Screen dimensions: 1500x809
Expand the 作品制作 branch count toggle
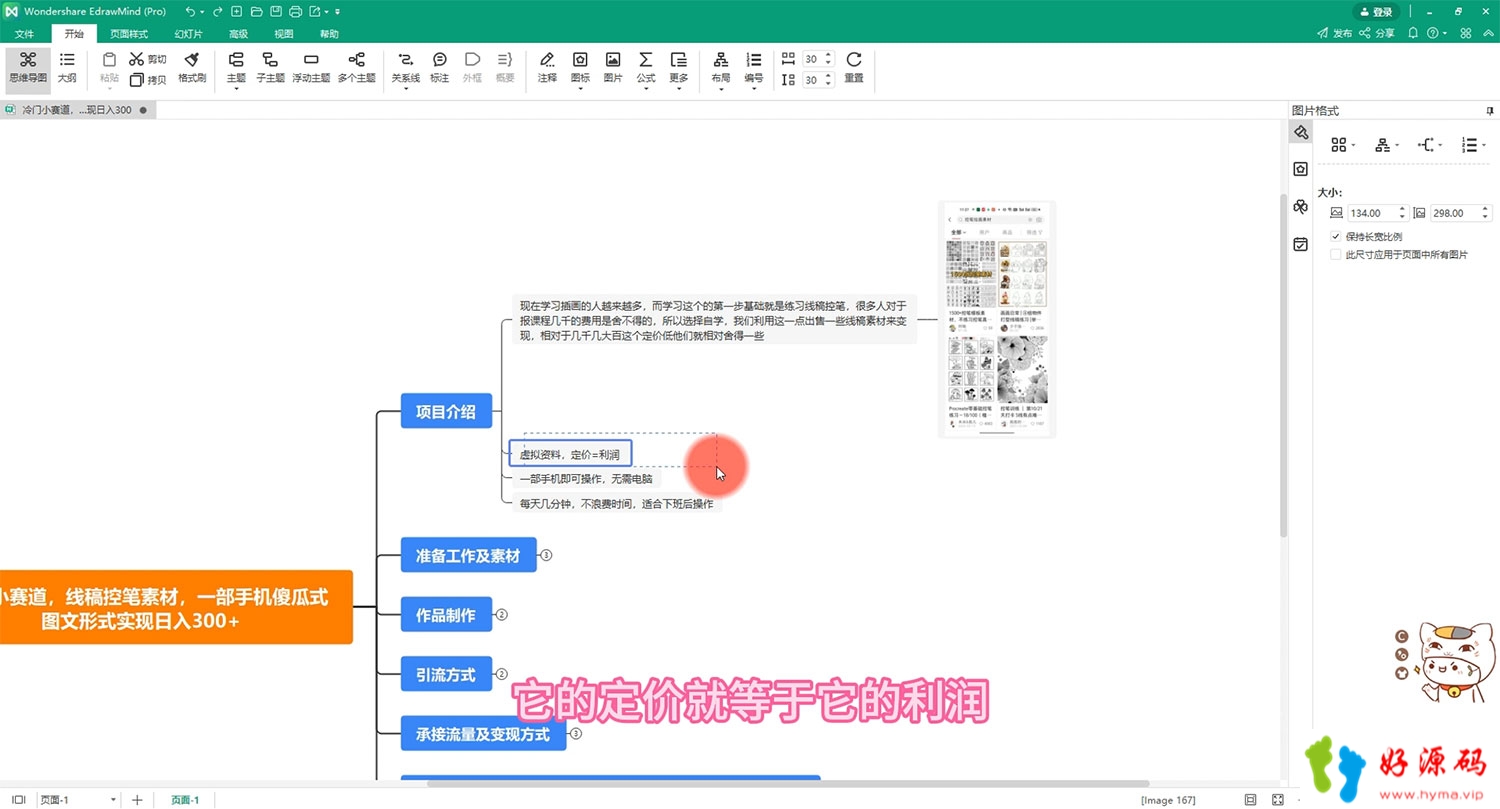(x=502, y=615)
